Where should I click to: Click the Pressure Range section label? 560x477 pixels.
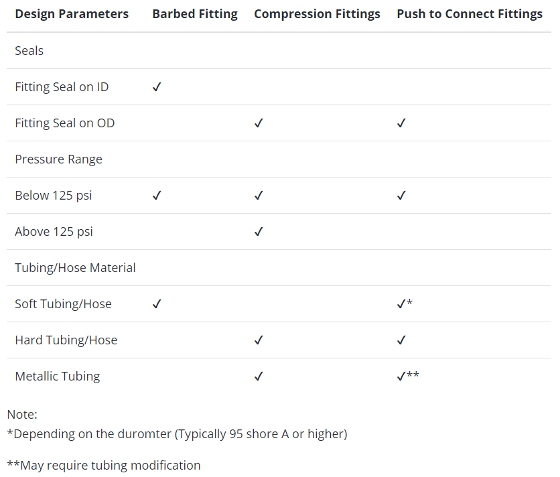[59, 159]
